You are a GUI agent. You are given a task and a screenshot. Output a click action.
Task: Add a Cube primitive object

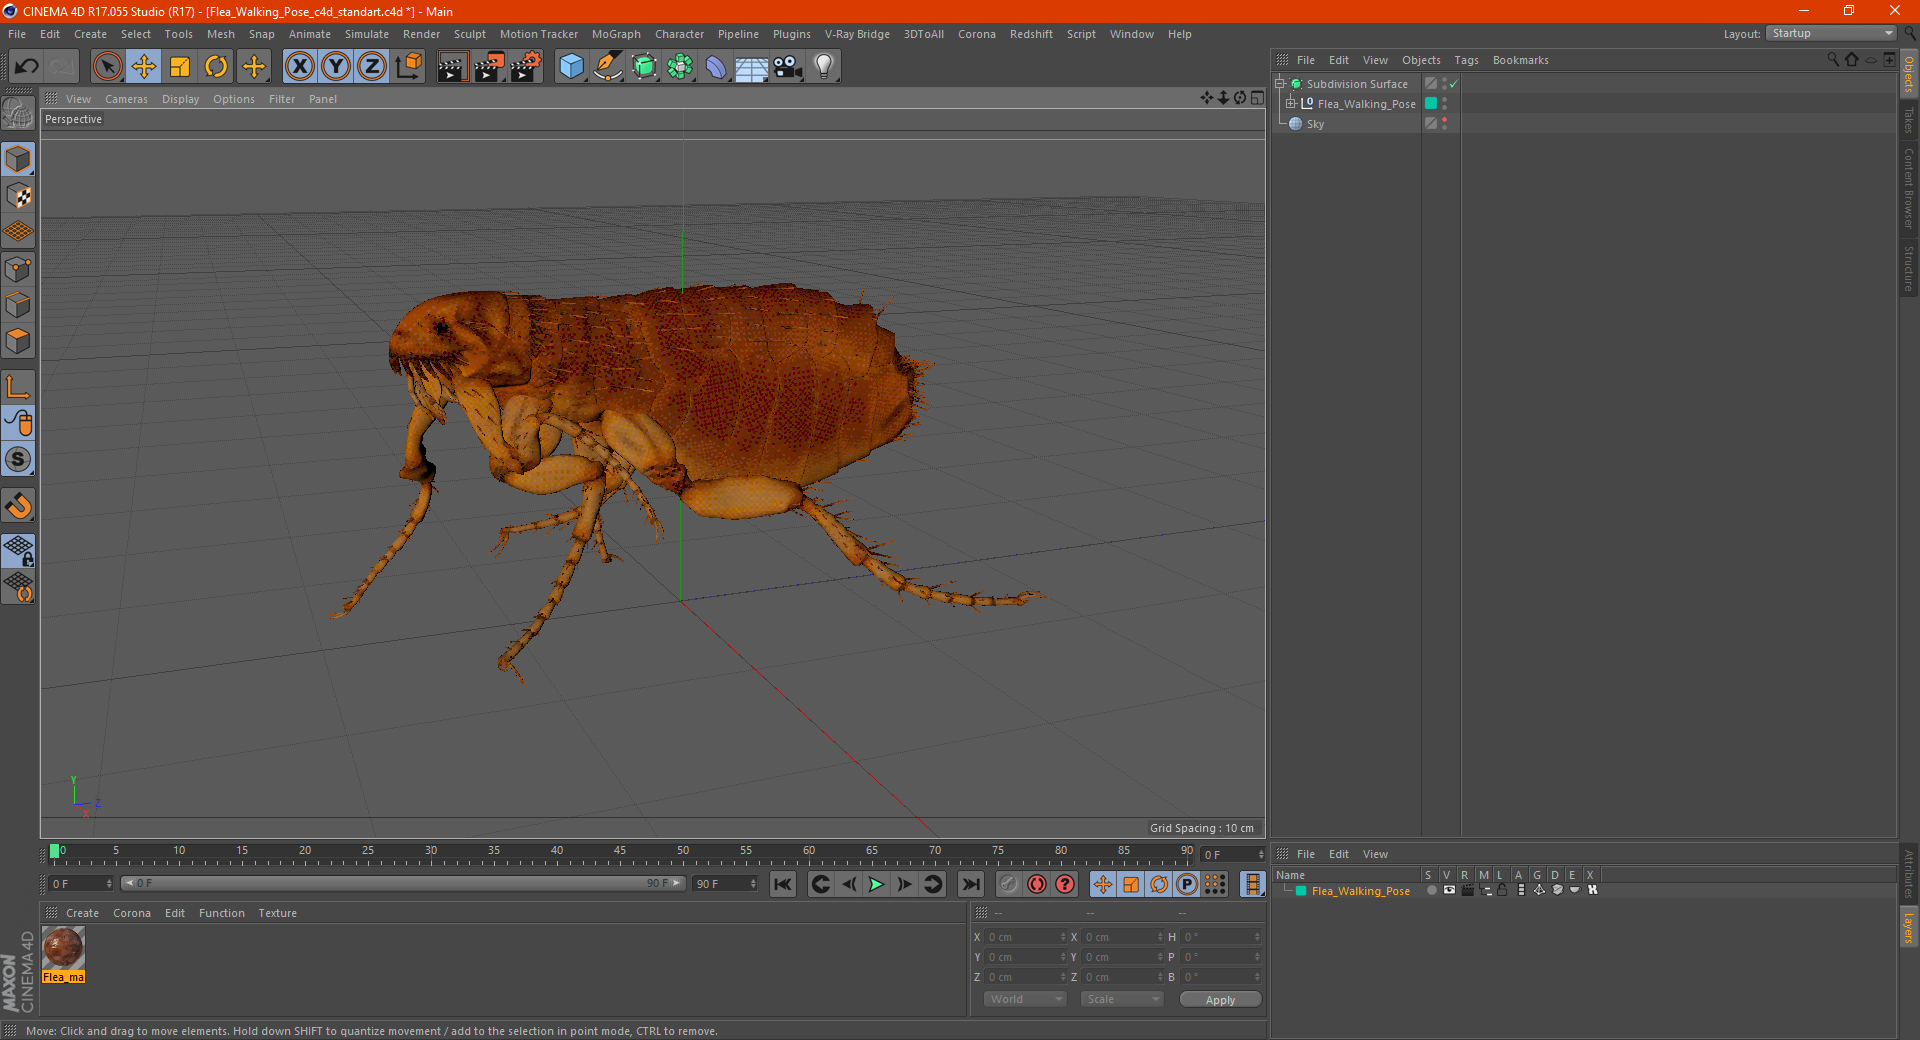tap(571, 67)
